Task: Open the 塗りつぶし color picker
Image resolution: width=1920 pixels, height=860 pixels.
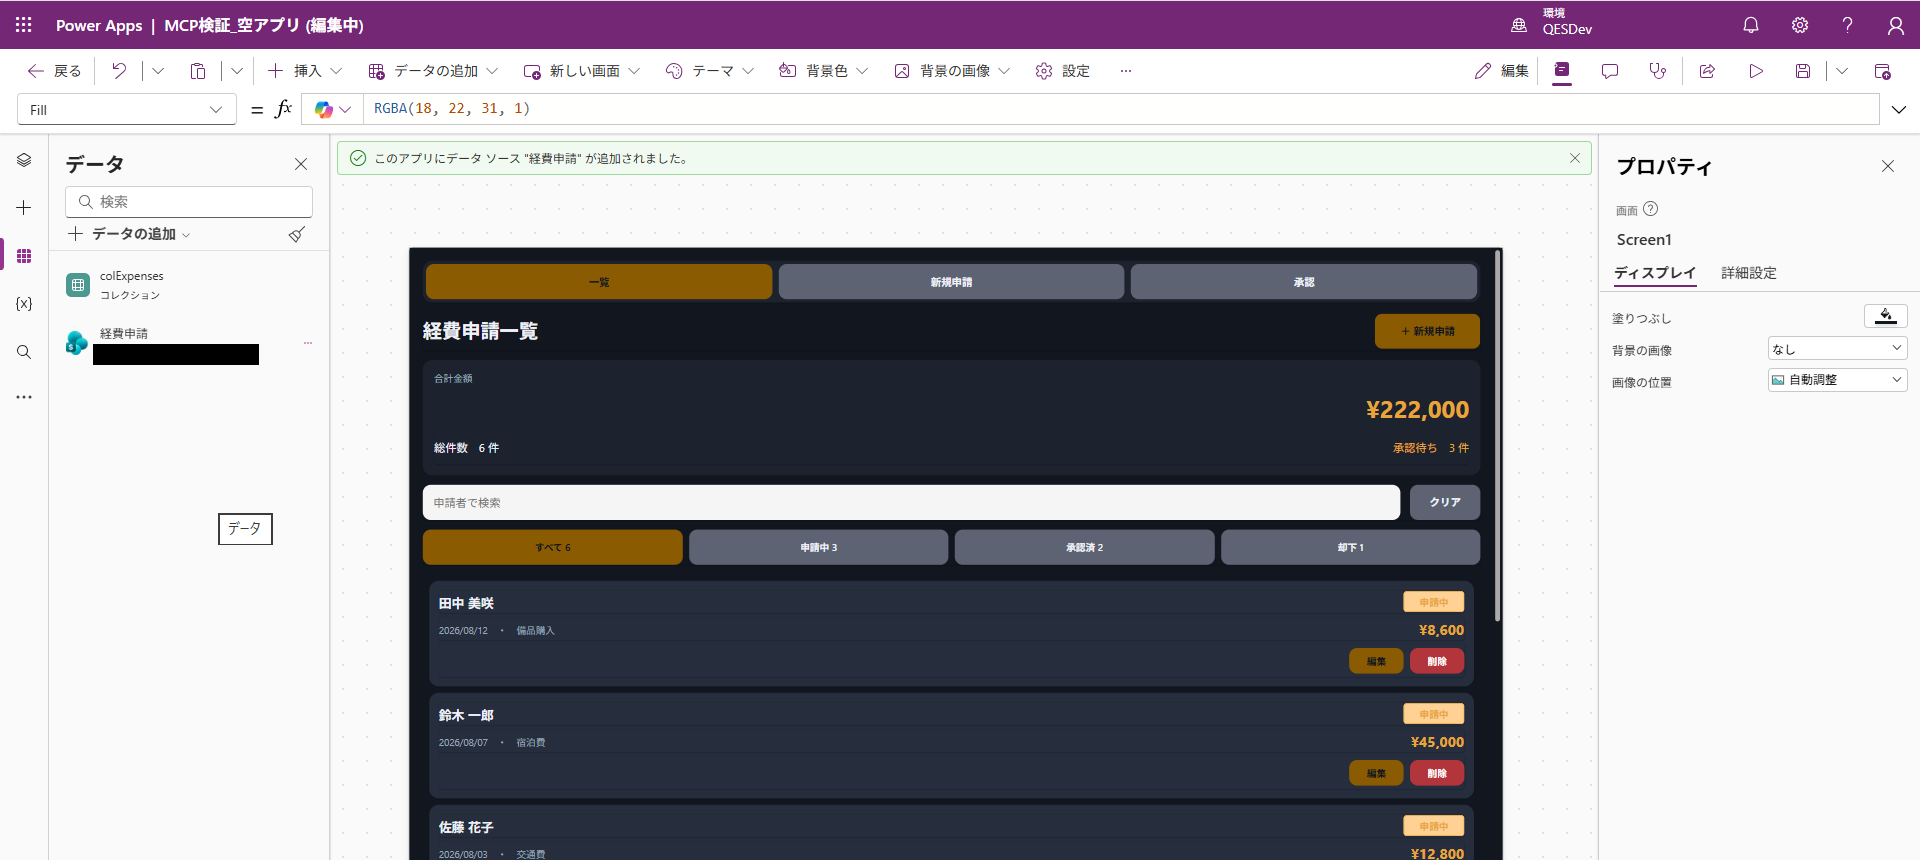Action: point(1886,316)
